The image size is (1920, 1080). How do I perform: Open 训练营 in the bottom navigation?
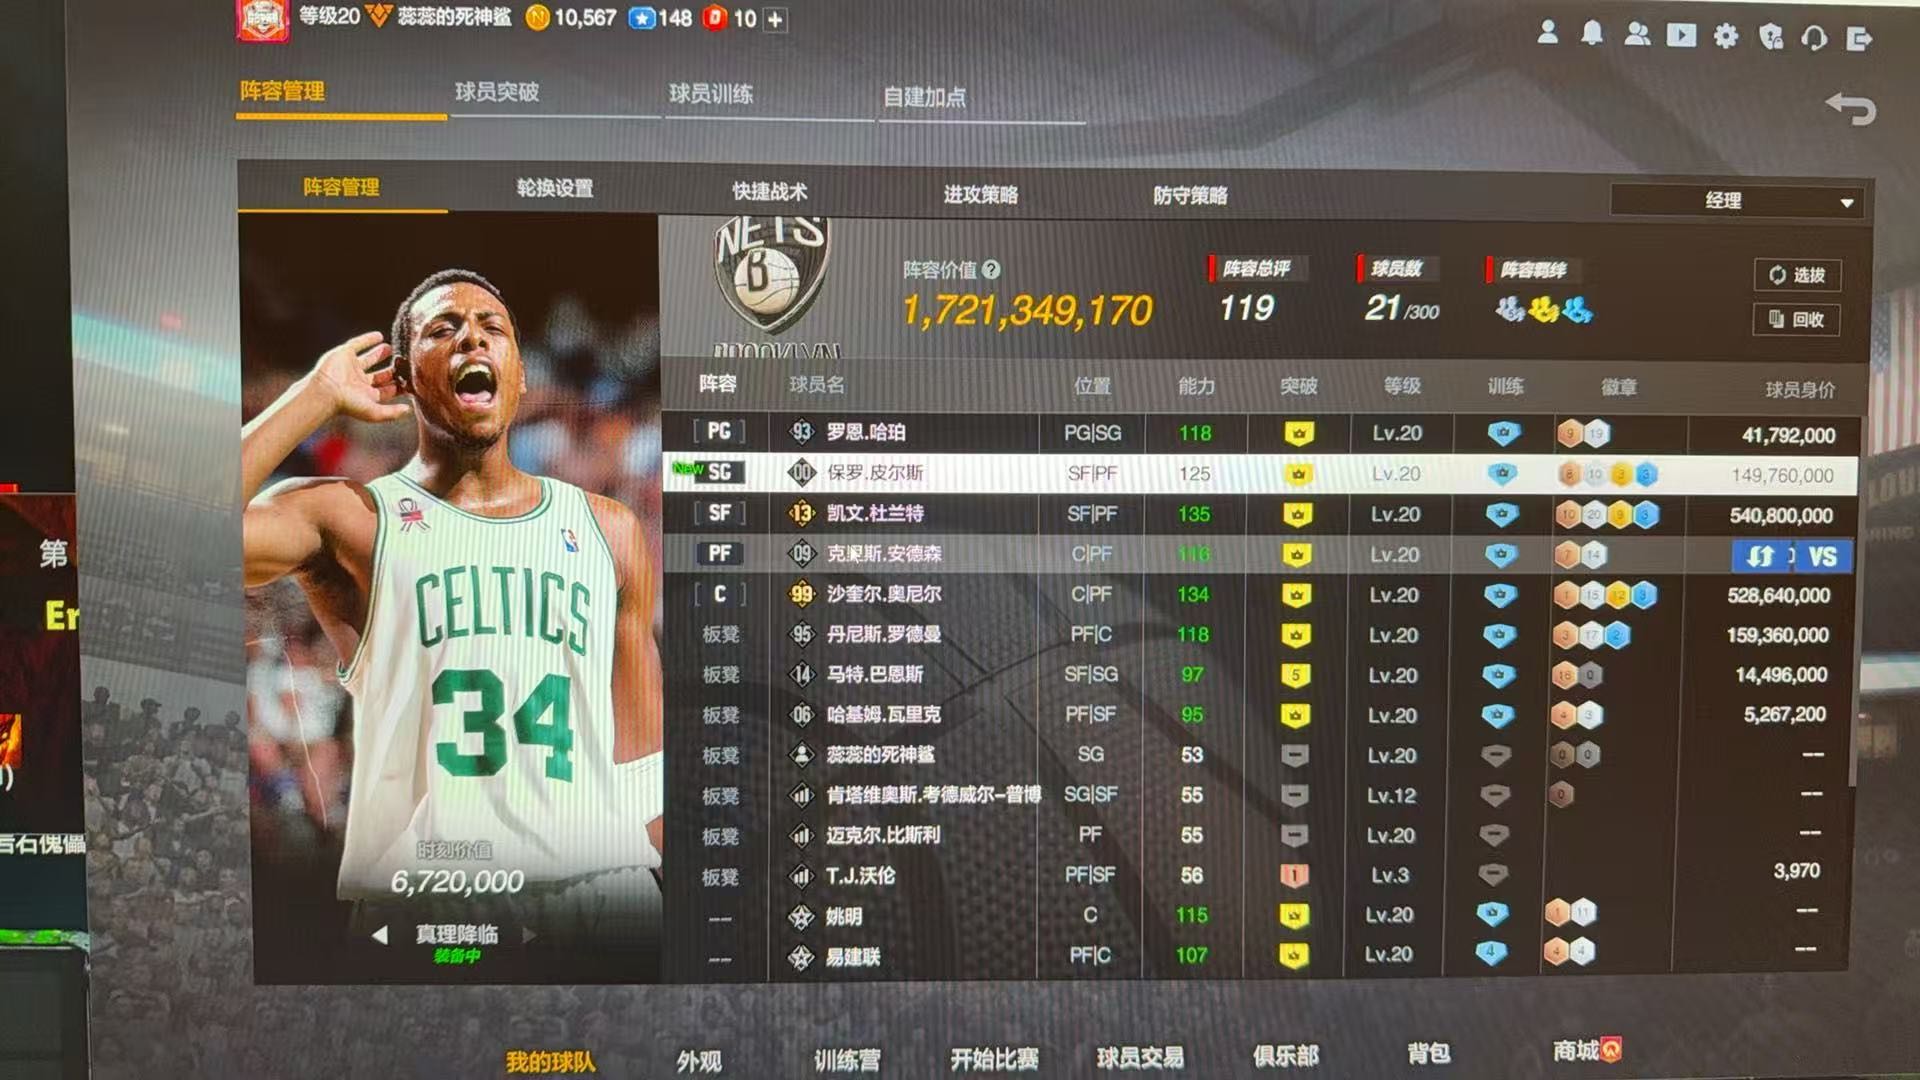[847, 1060]
